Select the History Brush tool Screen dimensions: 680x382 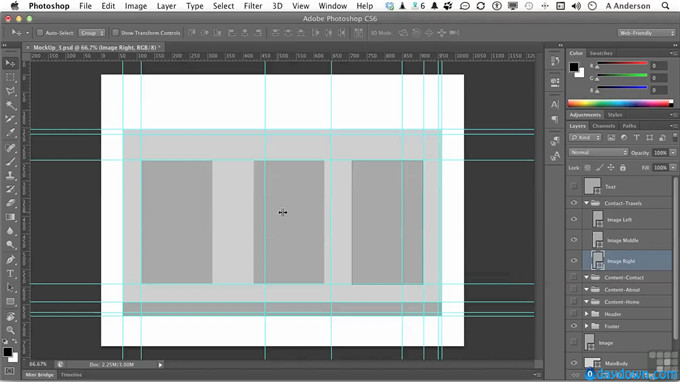click(x=10, y=189)
